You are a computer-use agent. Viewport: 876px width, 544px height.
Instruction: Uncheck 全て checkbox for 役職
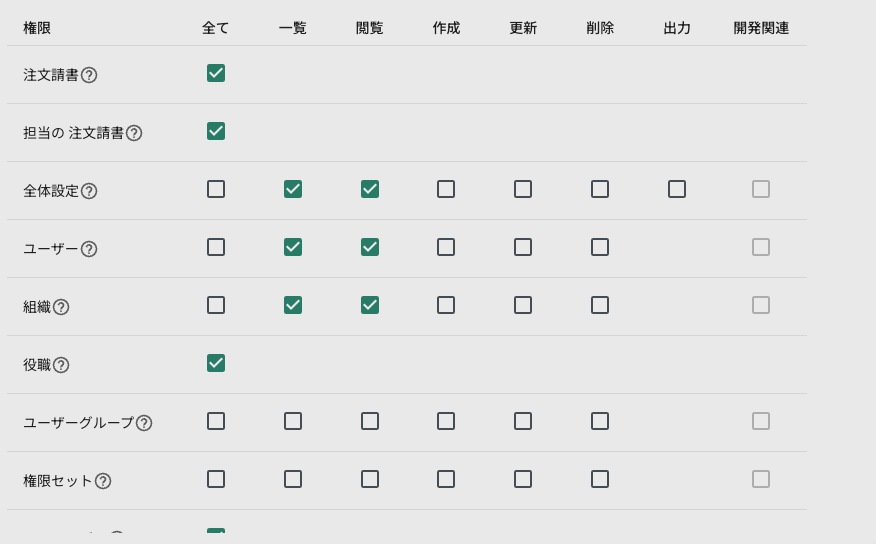point(216,364)
